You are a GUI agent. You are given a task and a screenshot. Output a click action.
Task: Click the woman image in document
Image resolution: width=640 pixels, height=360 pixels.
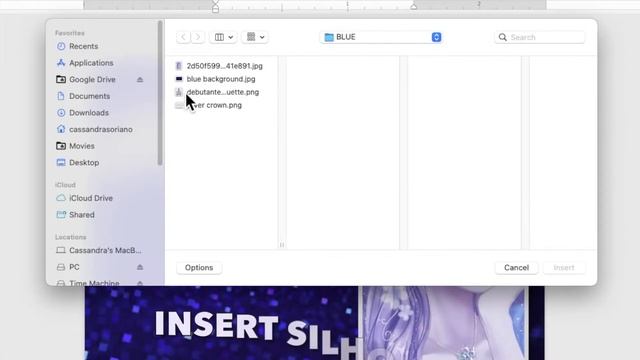(443, 323)
